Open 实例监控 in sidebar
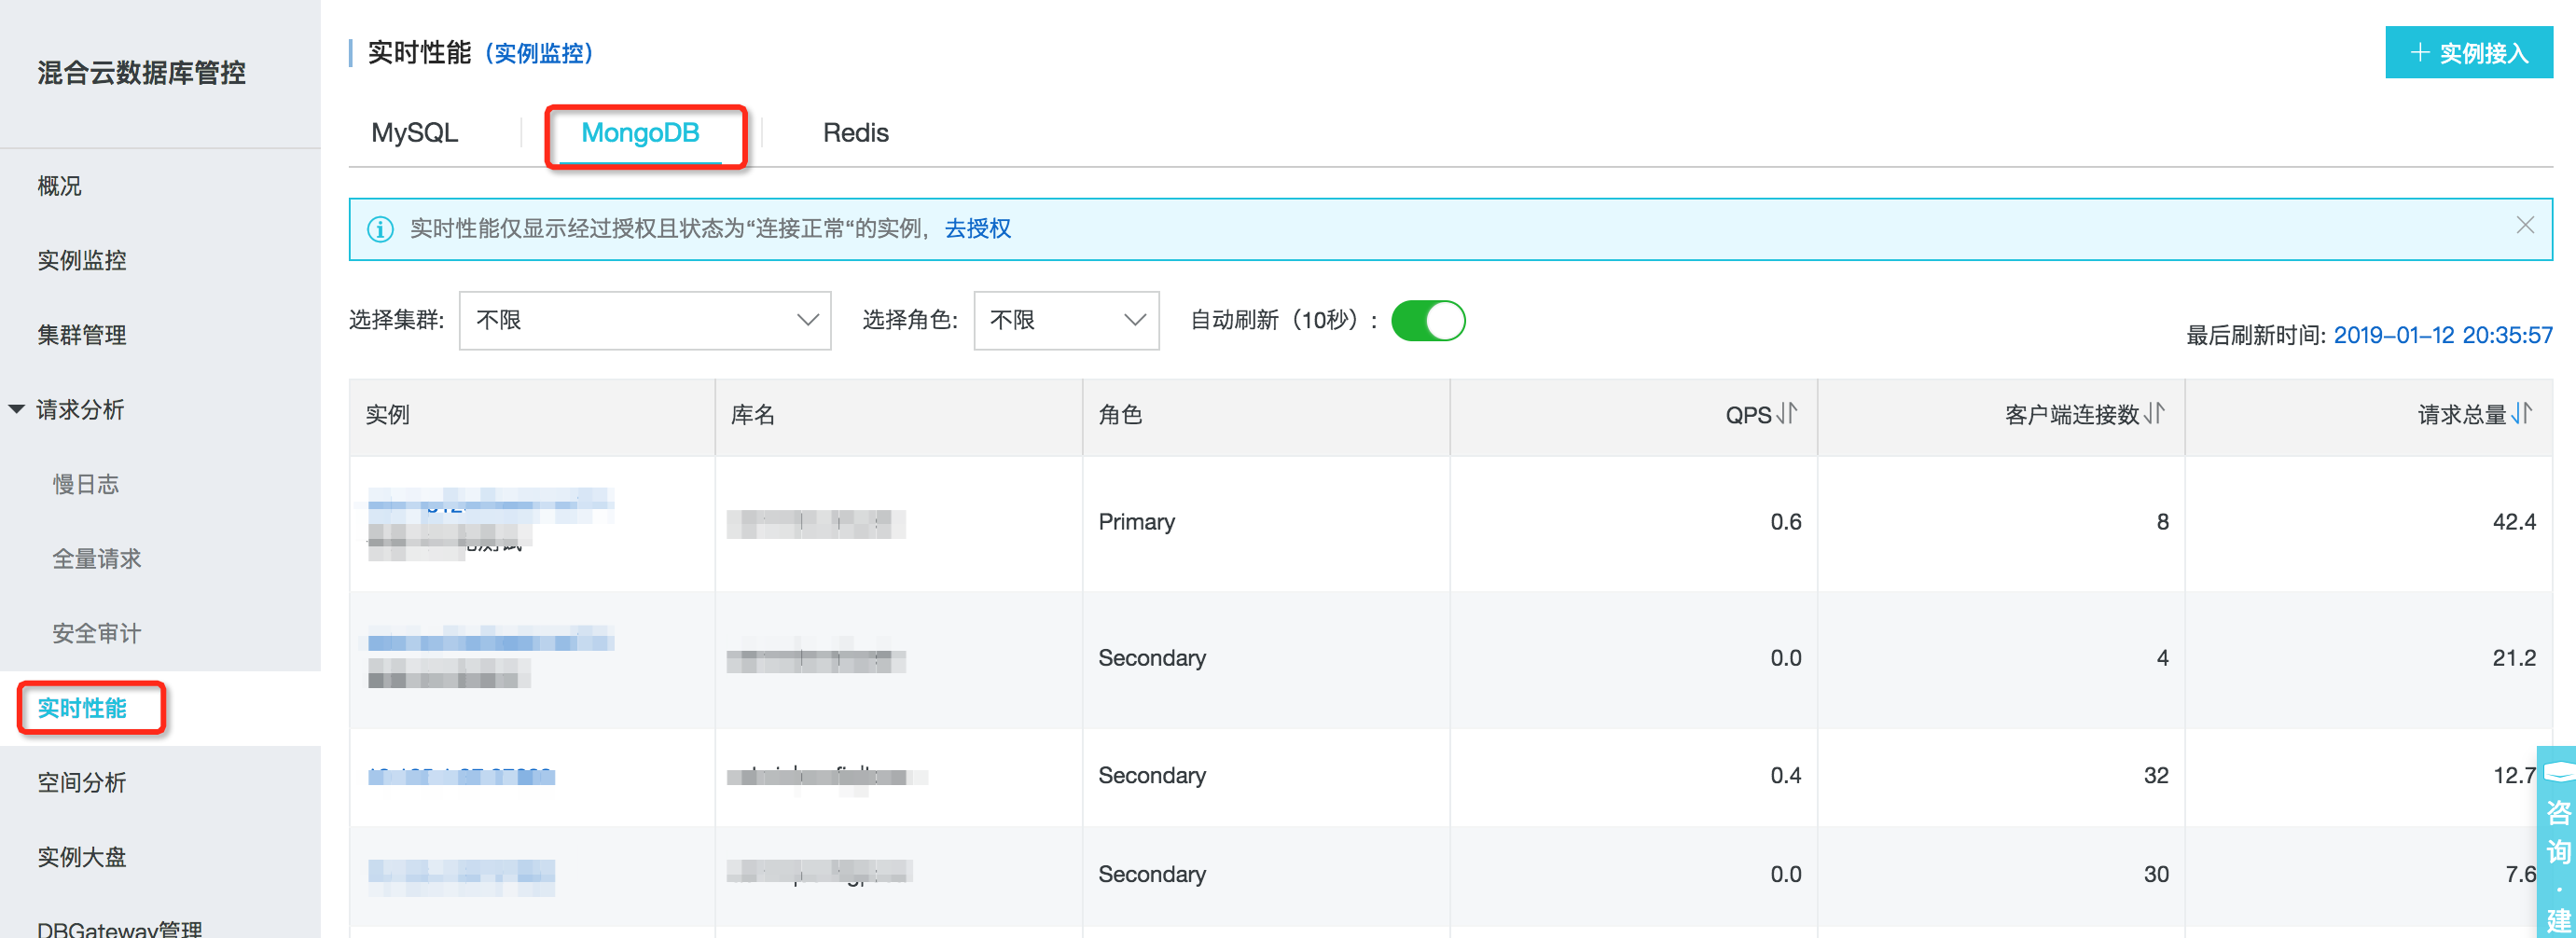Image resolution: width=2576 pixels, height=938 pixels. pos(82,260)
